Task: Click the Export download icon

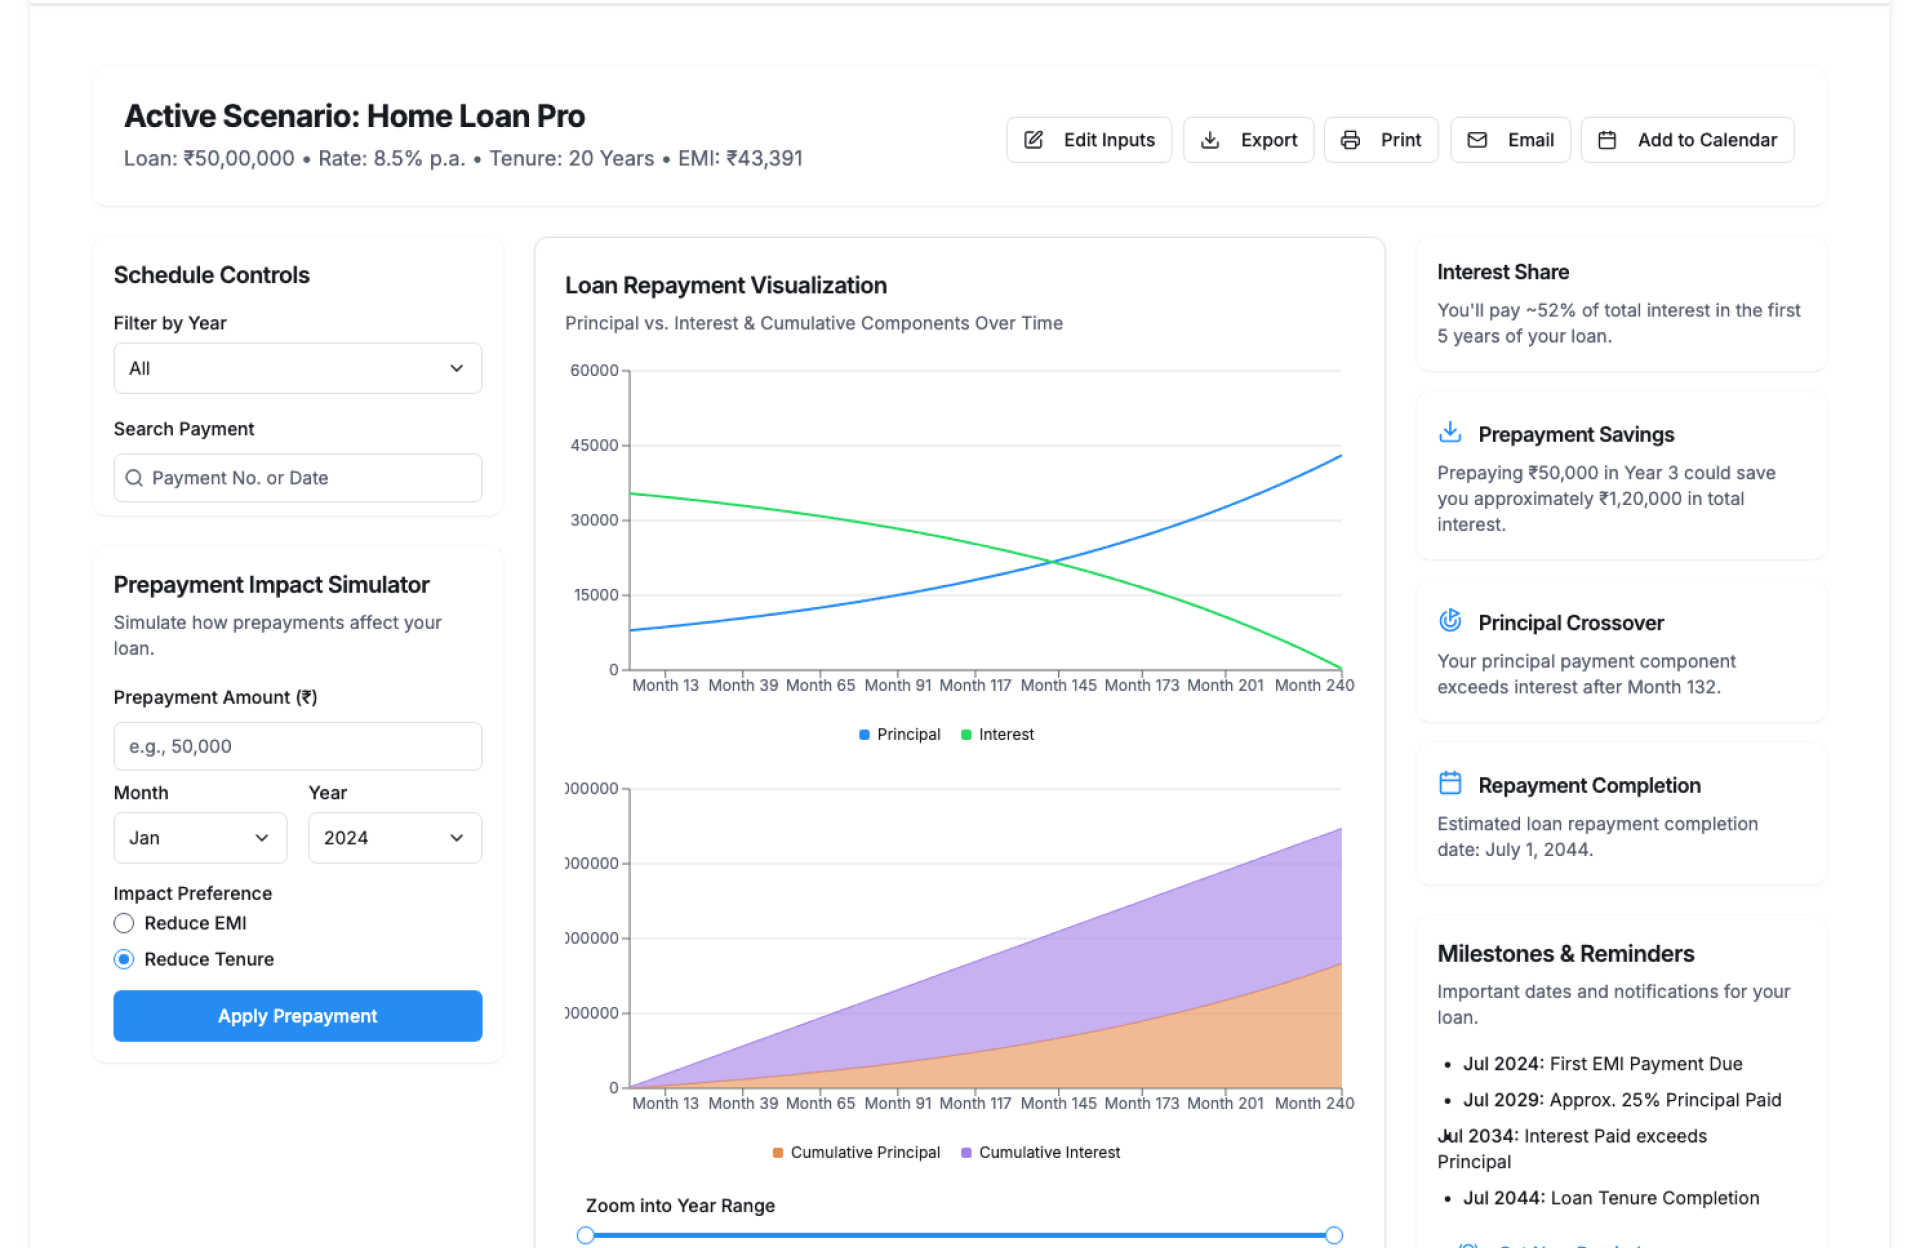Action: pos(1210,140)
